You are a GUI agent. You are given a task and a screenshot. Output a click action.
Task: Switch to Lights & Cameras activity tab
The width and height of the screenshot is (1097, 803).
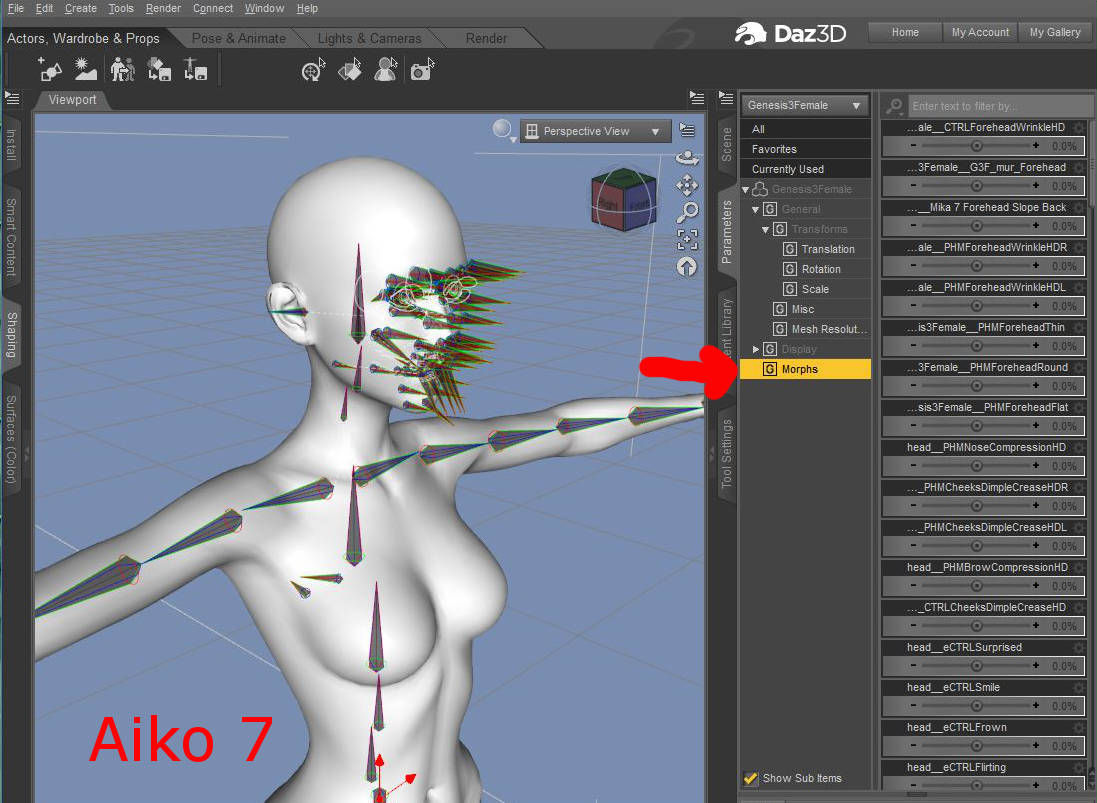tap(369, 38)
